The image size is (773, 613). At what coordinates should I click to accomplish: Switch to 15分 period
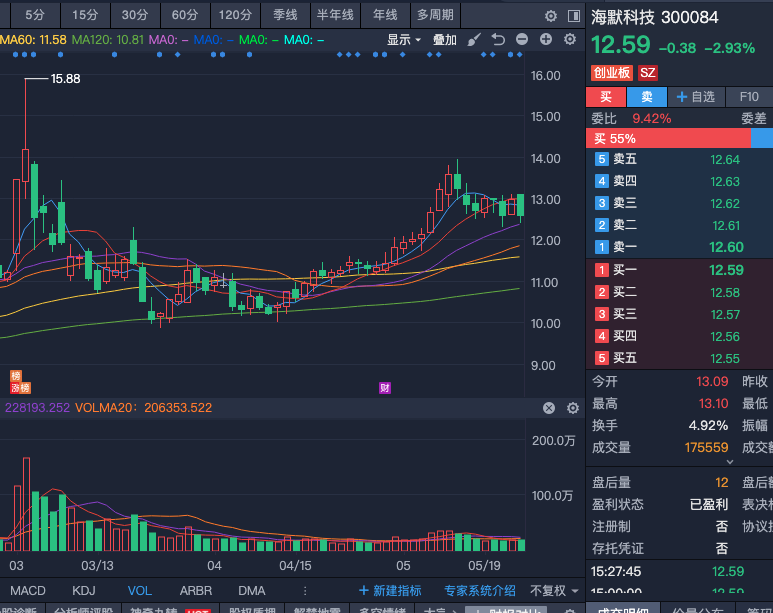coord(85,15)
